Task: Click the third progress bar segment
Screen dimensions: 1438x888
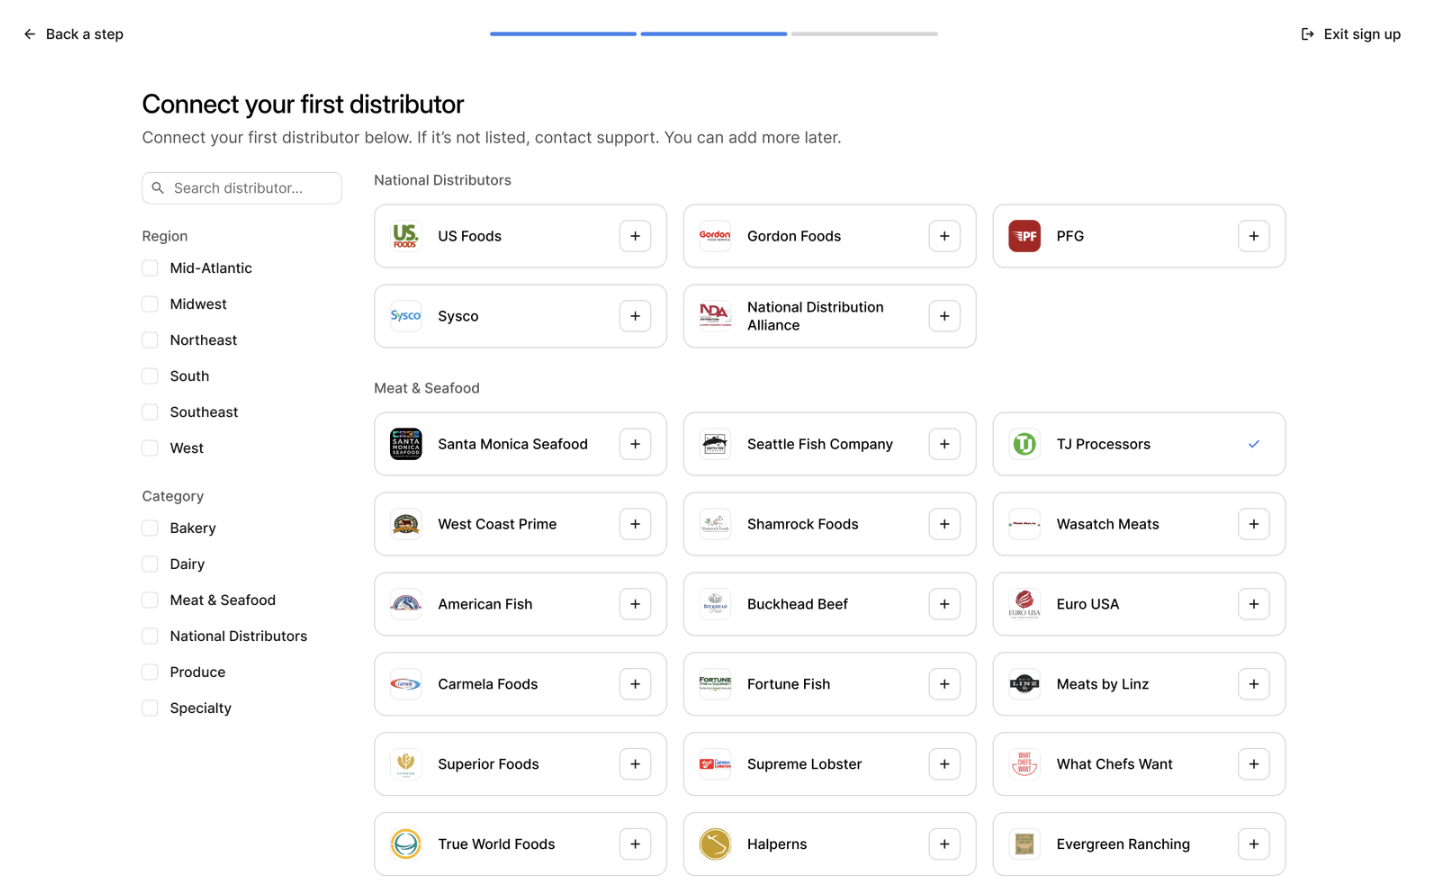Action: click(x=864, y=34)
